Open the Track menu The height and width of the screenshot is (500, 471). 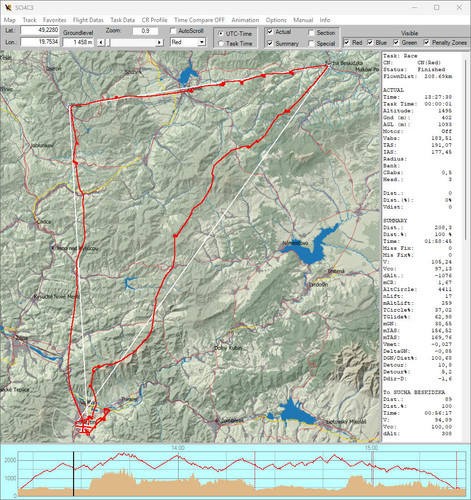pos(29,20)
